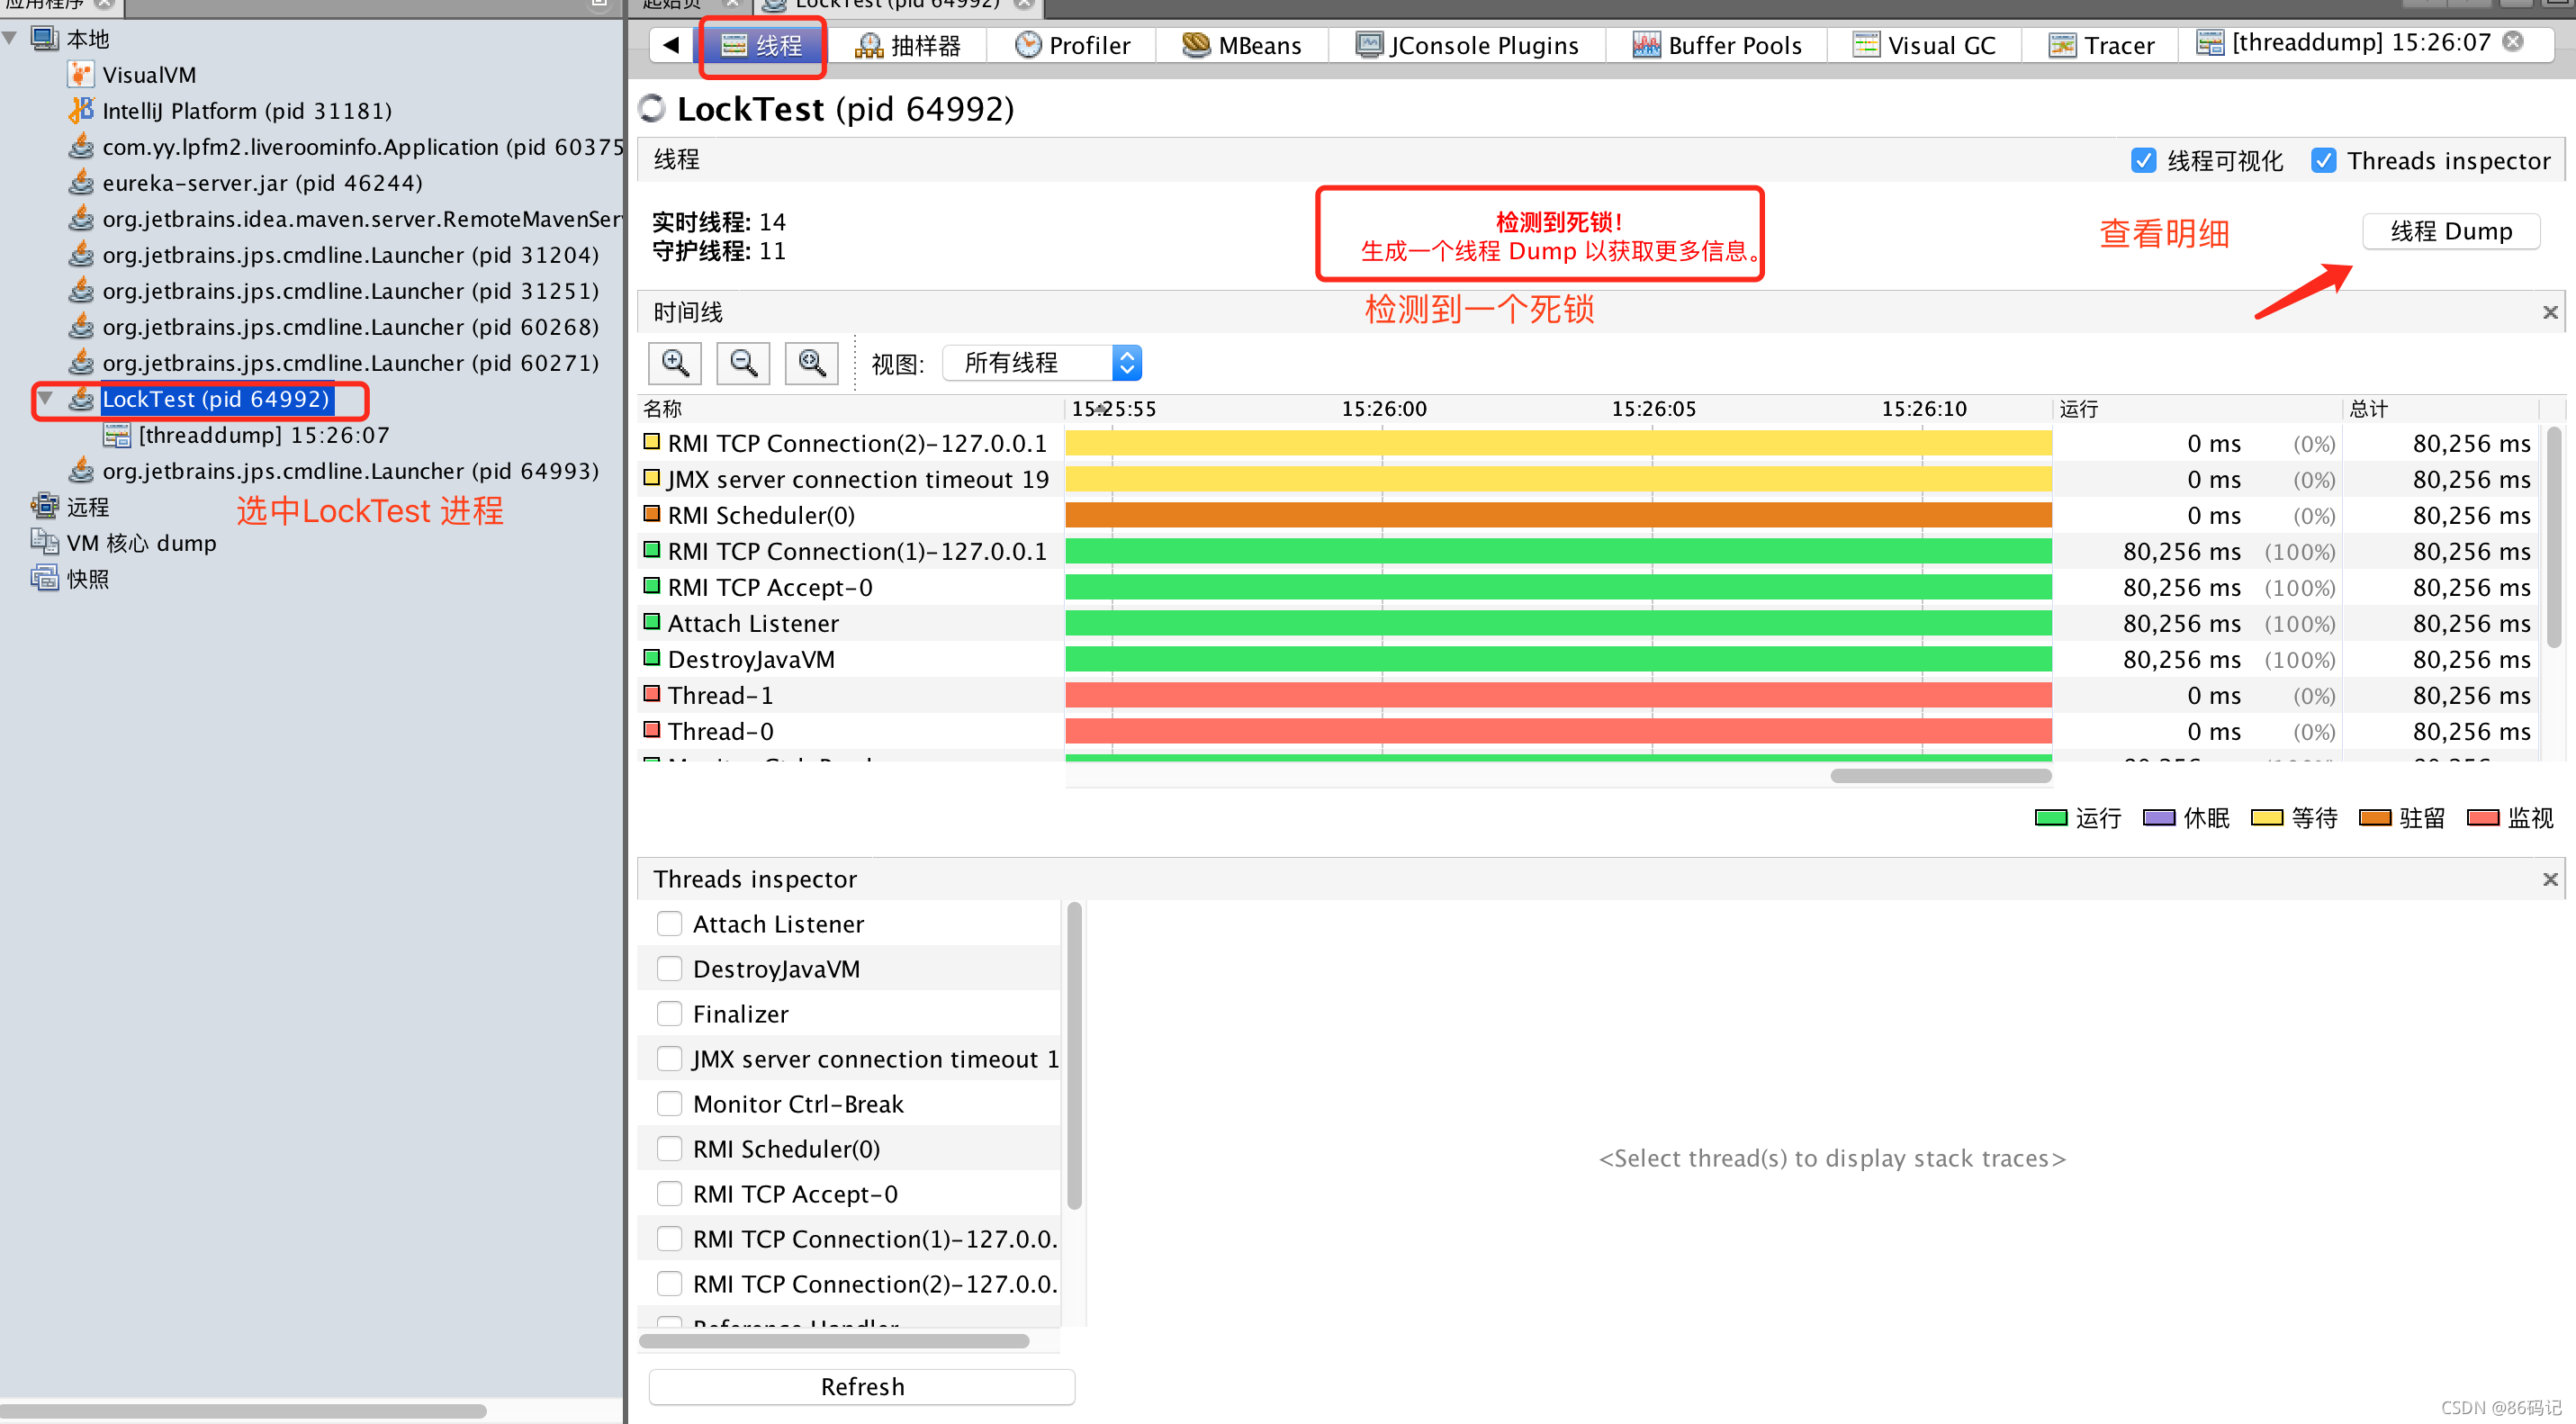
Task: Click the 远程 remote hosts icon
Action: pos(45,506)
